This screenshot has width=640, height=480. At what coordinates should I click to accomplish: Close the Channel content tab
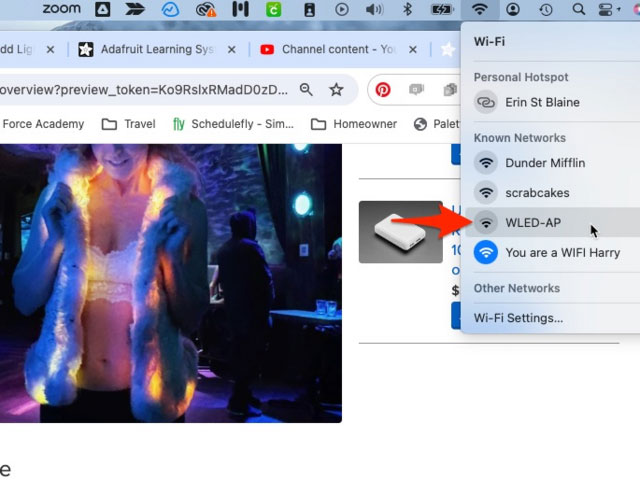click(413, 50)
